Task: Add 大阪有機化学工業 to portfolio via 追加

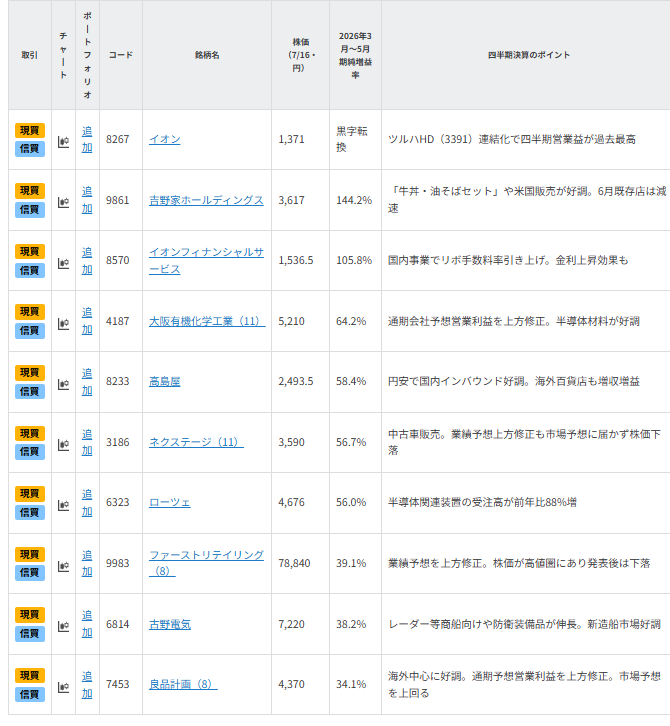Action: pos(87,321)
